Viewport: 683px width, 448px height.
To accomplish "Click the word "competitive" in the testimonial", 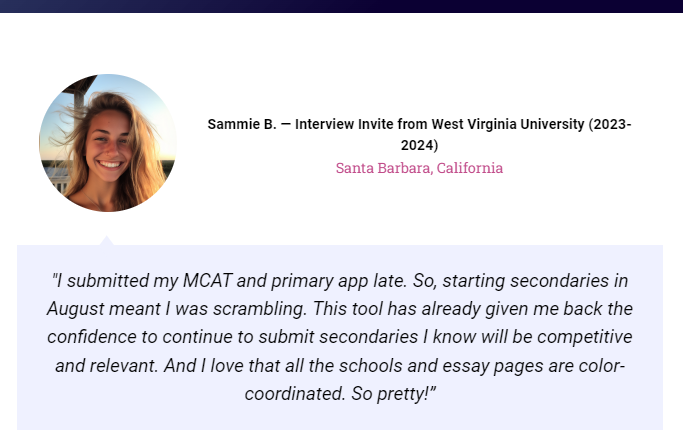I will click(x=585, y=337).
